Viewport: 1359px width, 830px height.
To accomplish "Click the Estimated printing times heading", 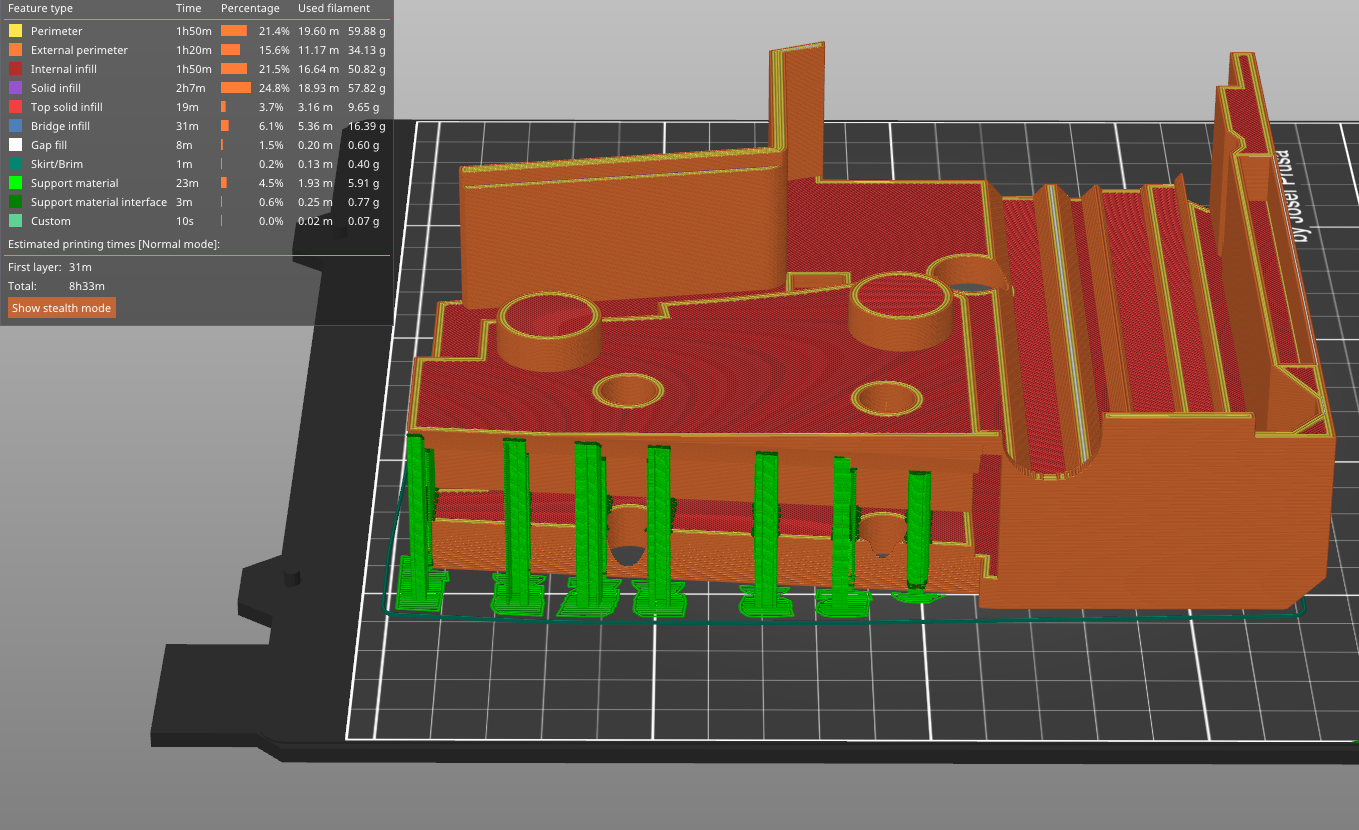I will 113,244.
